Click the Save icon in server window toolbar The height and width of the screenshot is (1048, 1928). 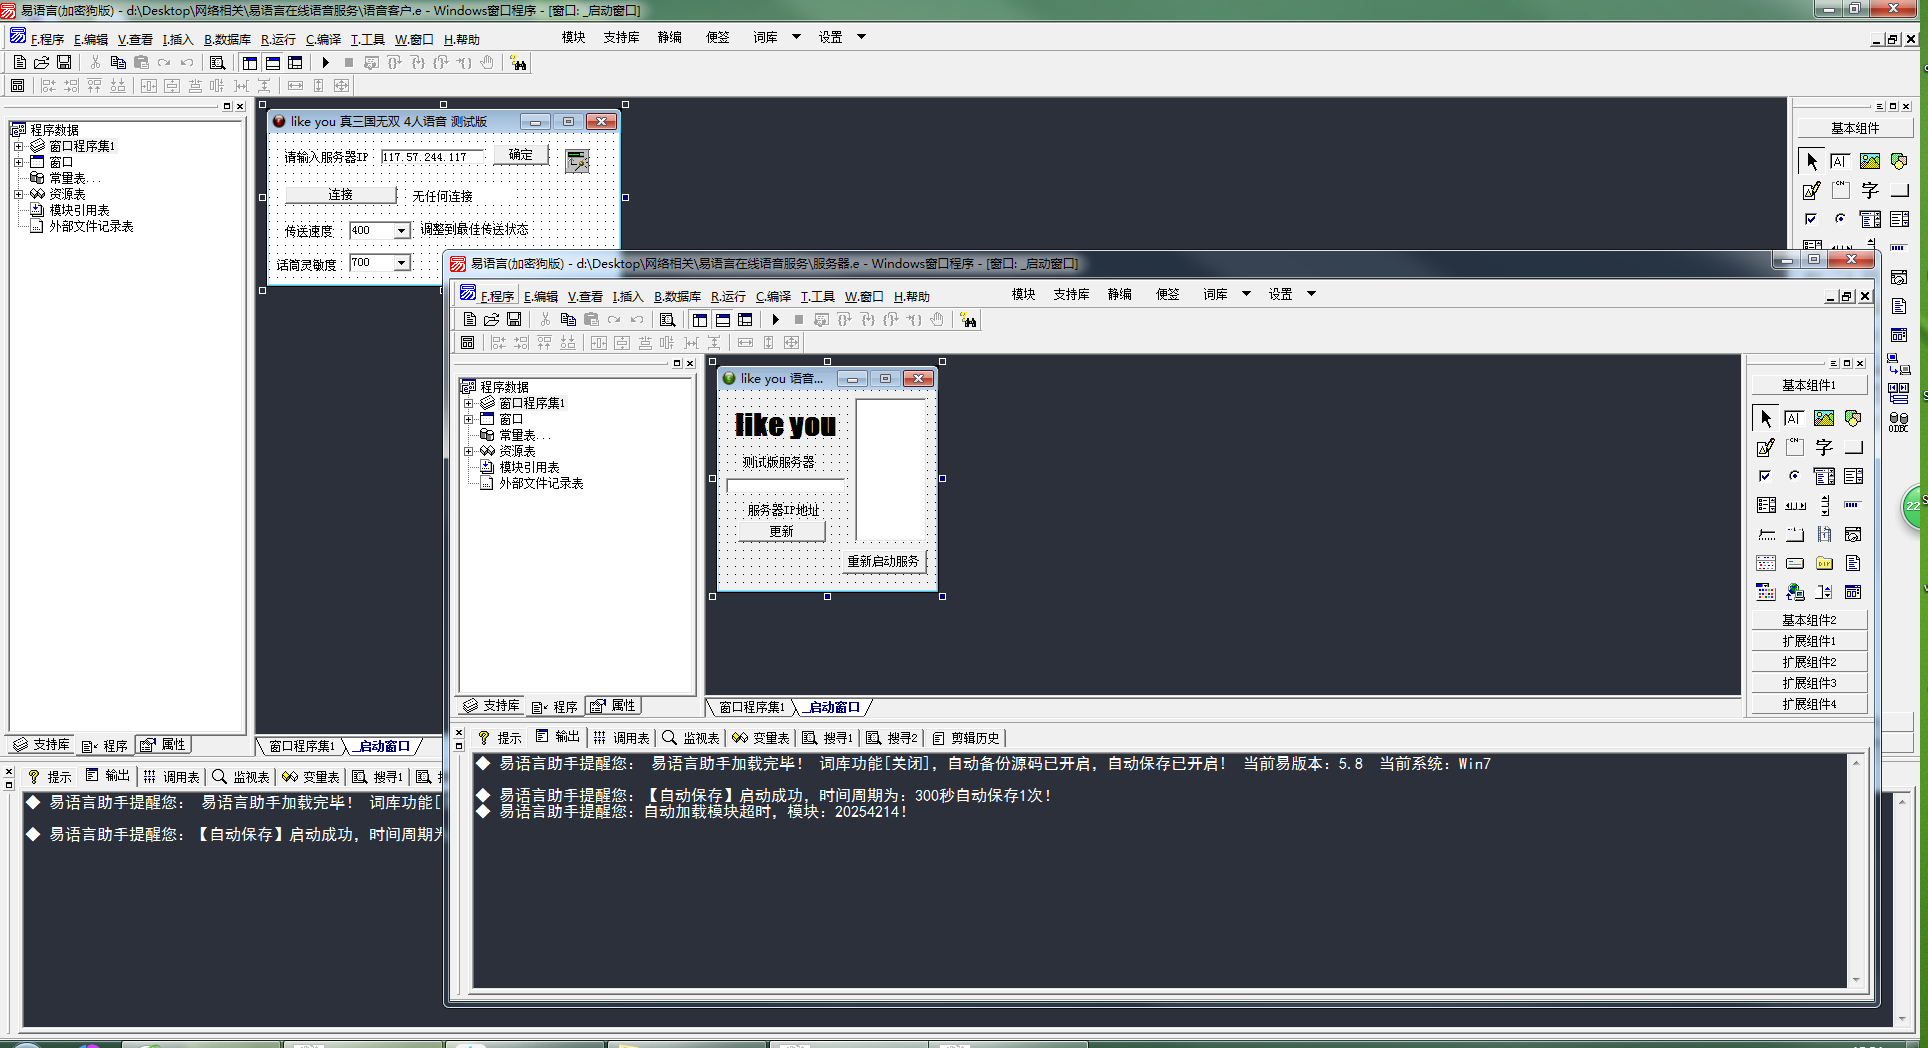tap(514, 320)
